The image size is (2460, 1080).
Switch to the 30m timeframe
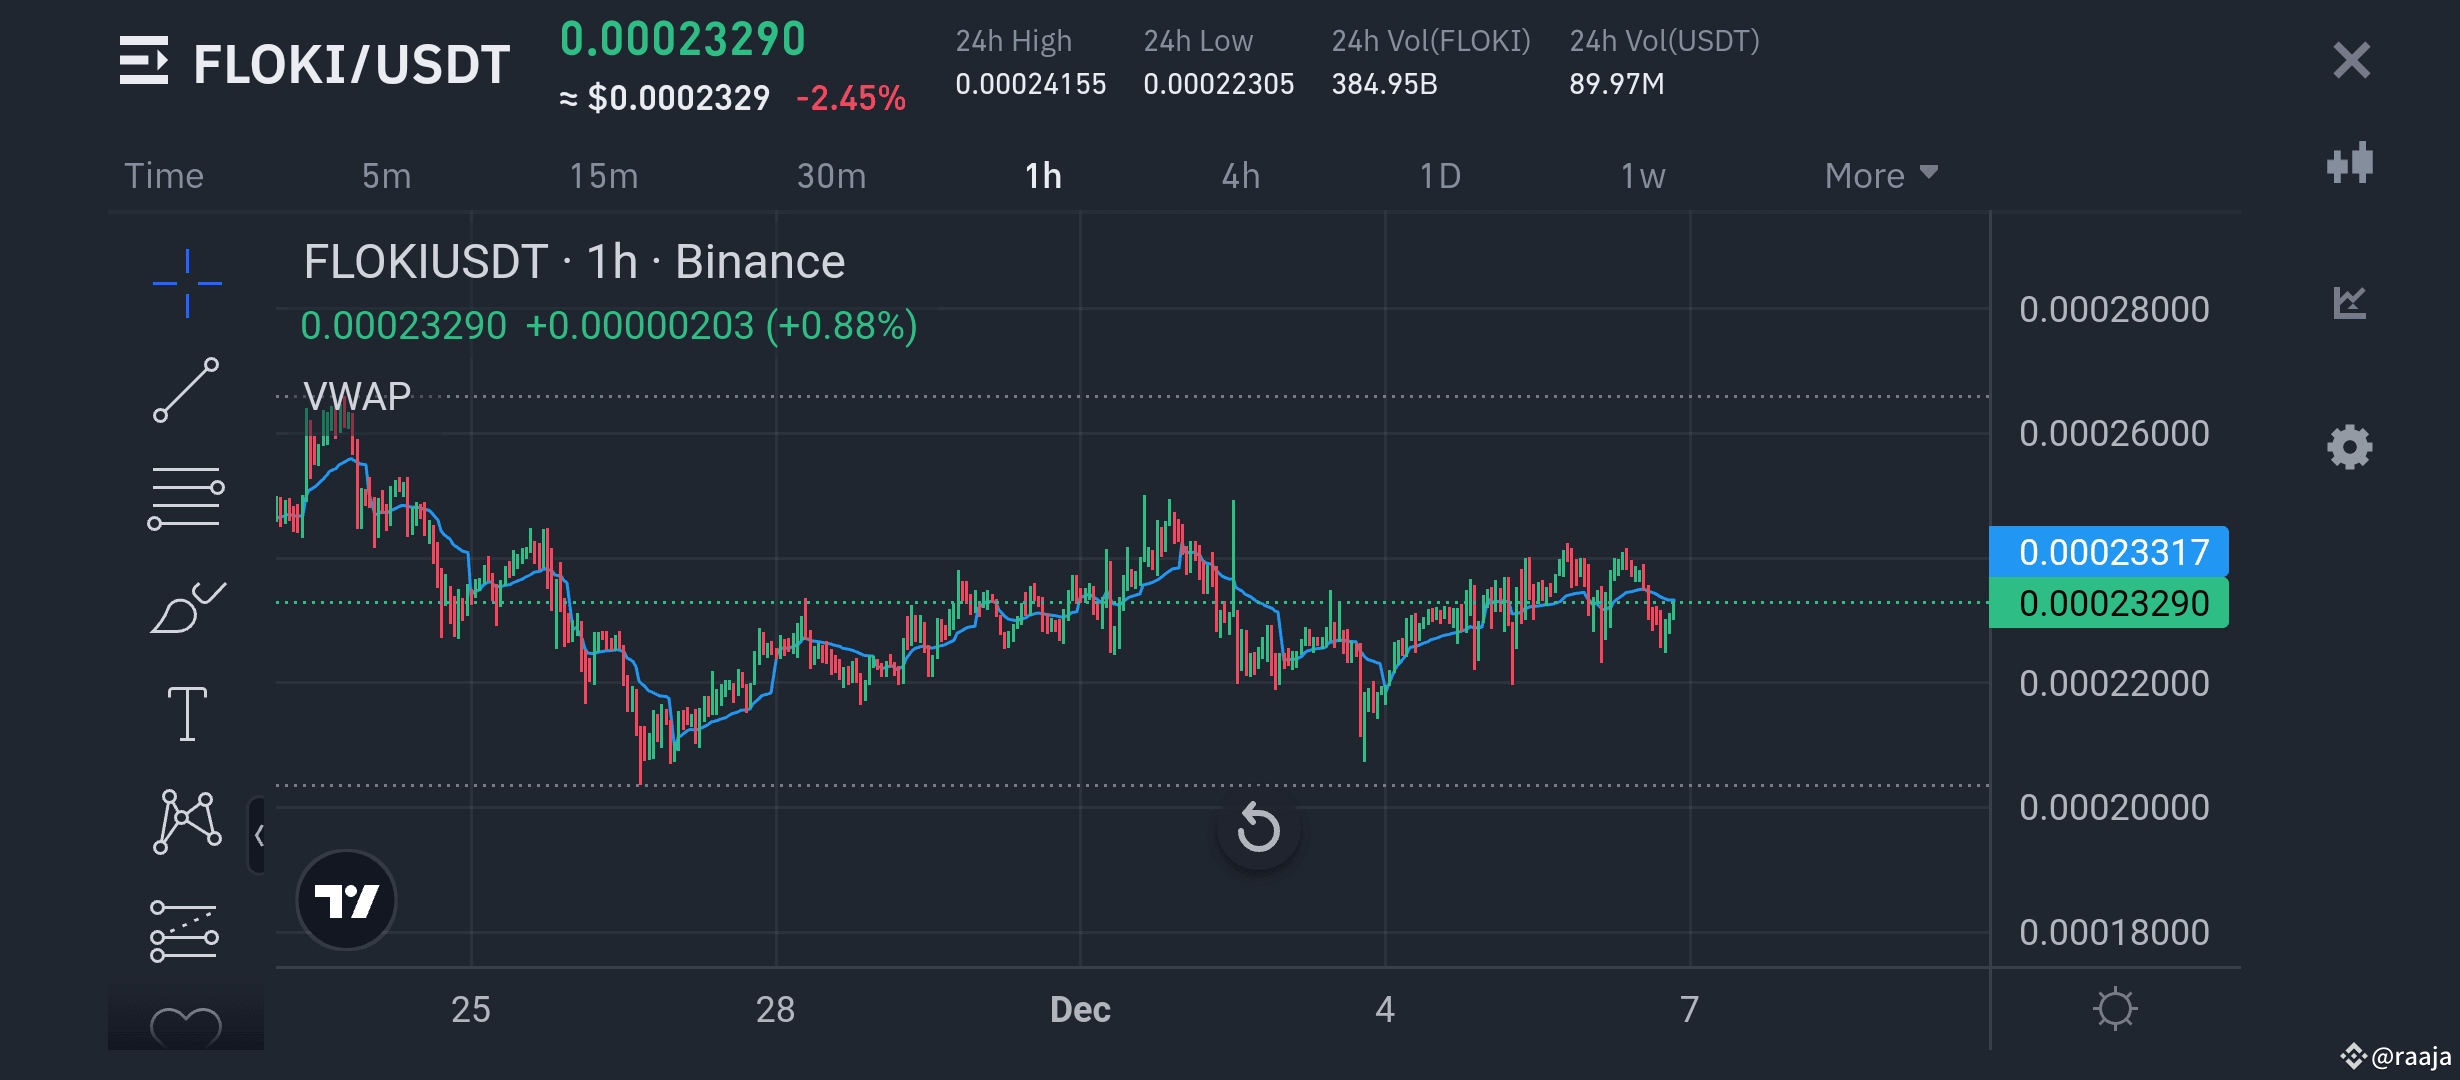pyautogui.click(x=831, y=176)
